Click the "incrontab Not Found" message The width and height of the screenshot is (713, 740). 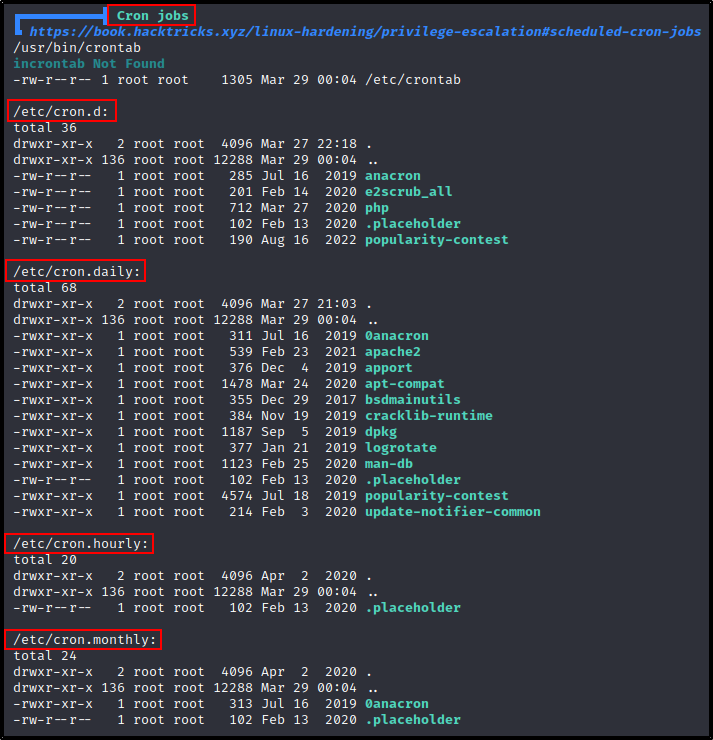[88, 63]
